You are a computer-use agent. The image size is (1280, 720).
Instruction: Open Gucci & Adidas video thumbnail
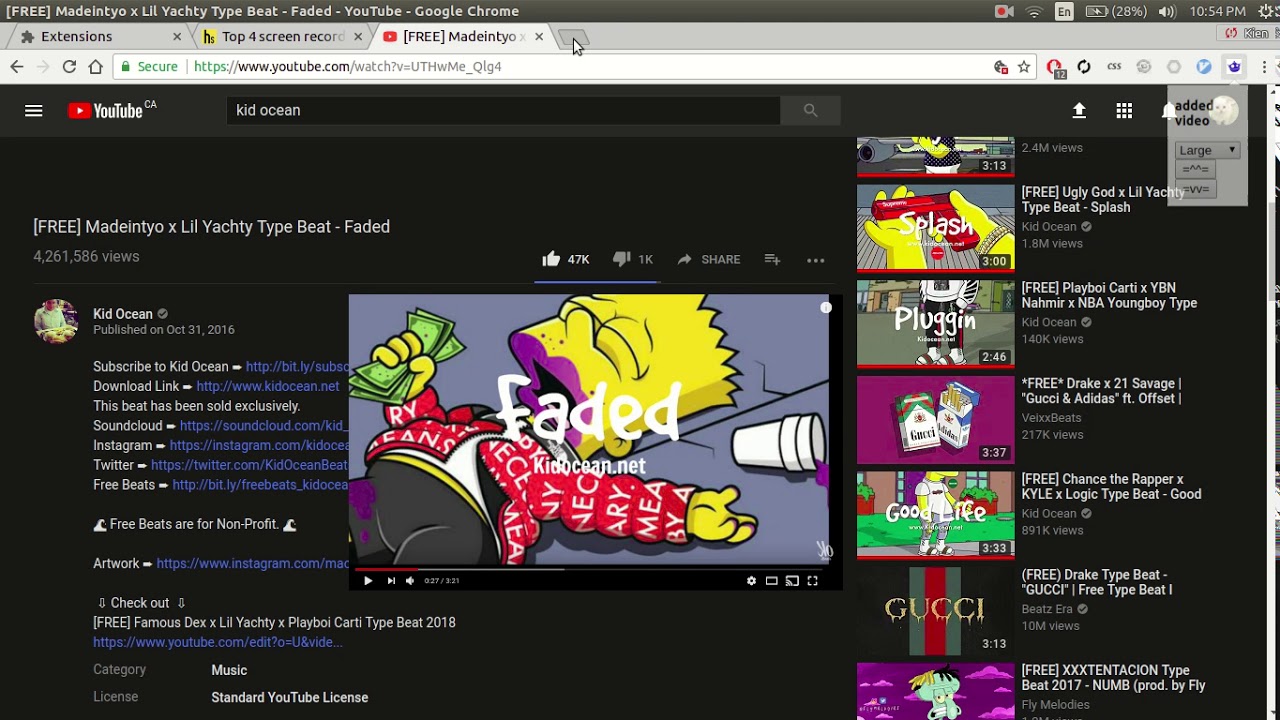tap(935, 419)
